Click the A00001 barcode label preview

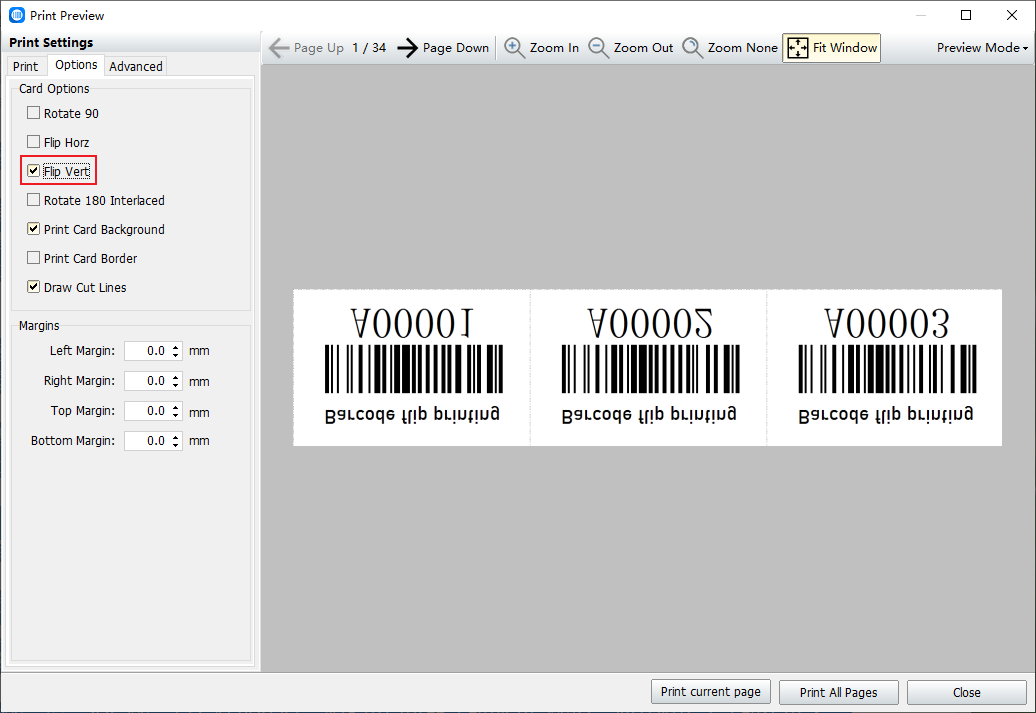pyautogui.click(x=412, y=367)
